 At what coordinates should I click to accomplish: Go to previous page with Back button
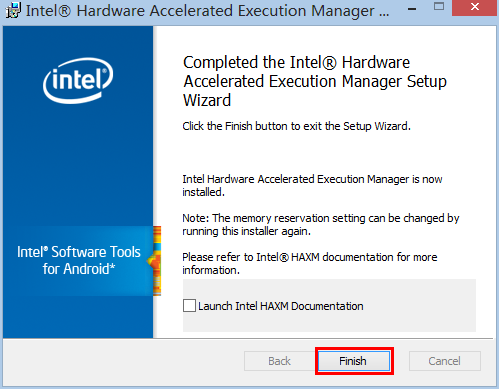279,361
